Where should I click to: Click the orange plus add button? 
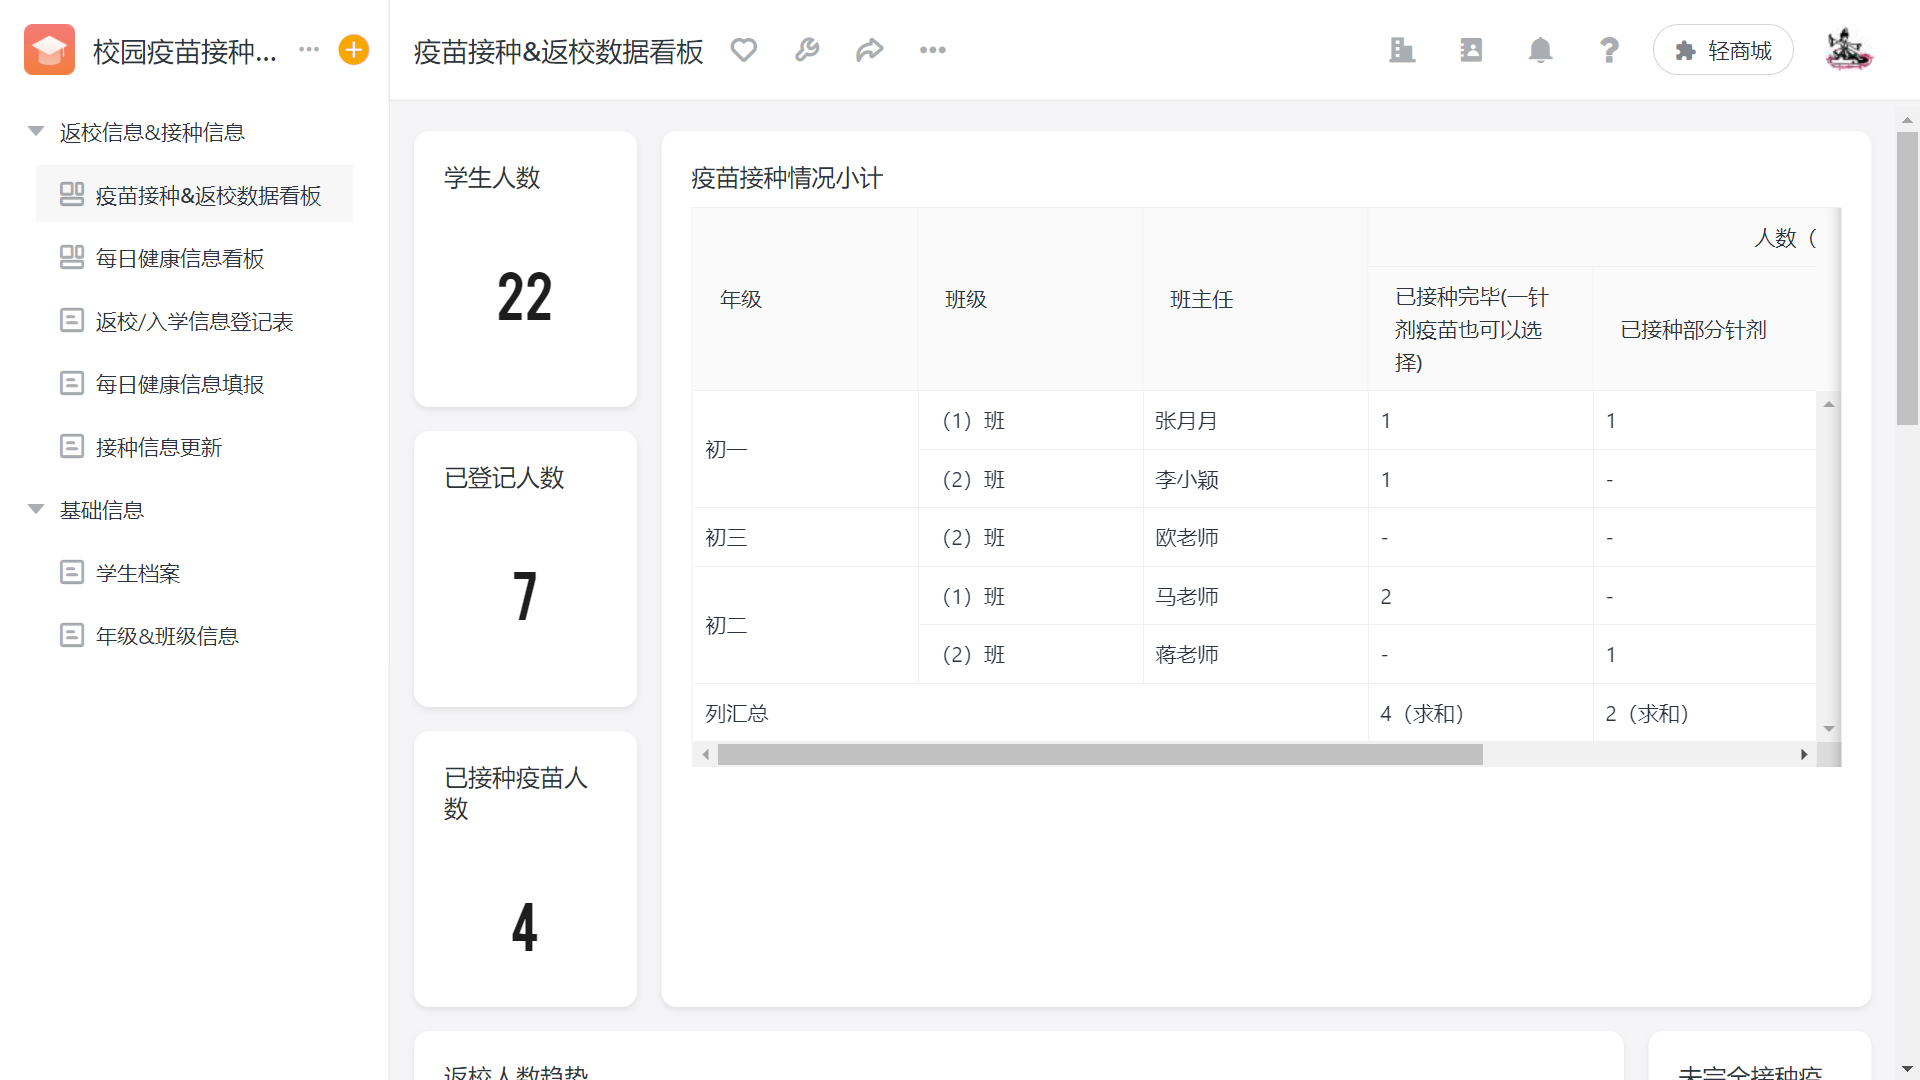click(x=353, y=50)
